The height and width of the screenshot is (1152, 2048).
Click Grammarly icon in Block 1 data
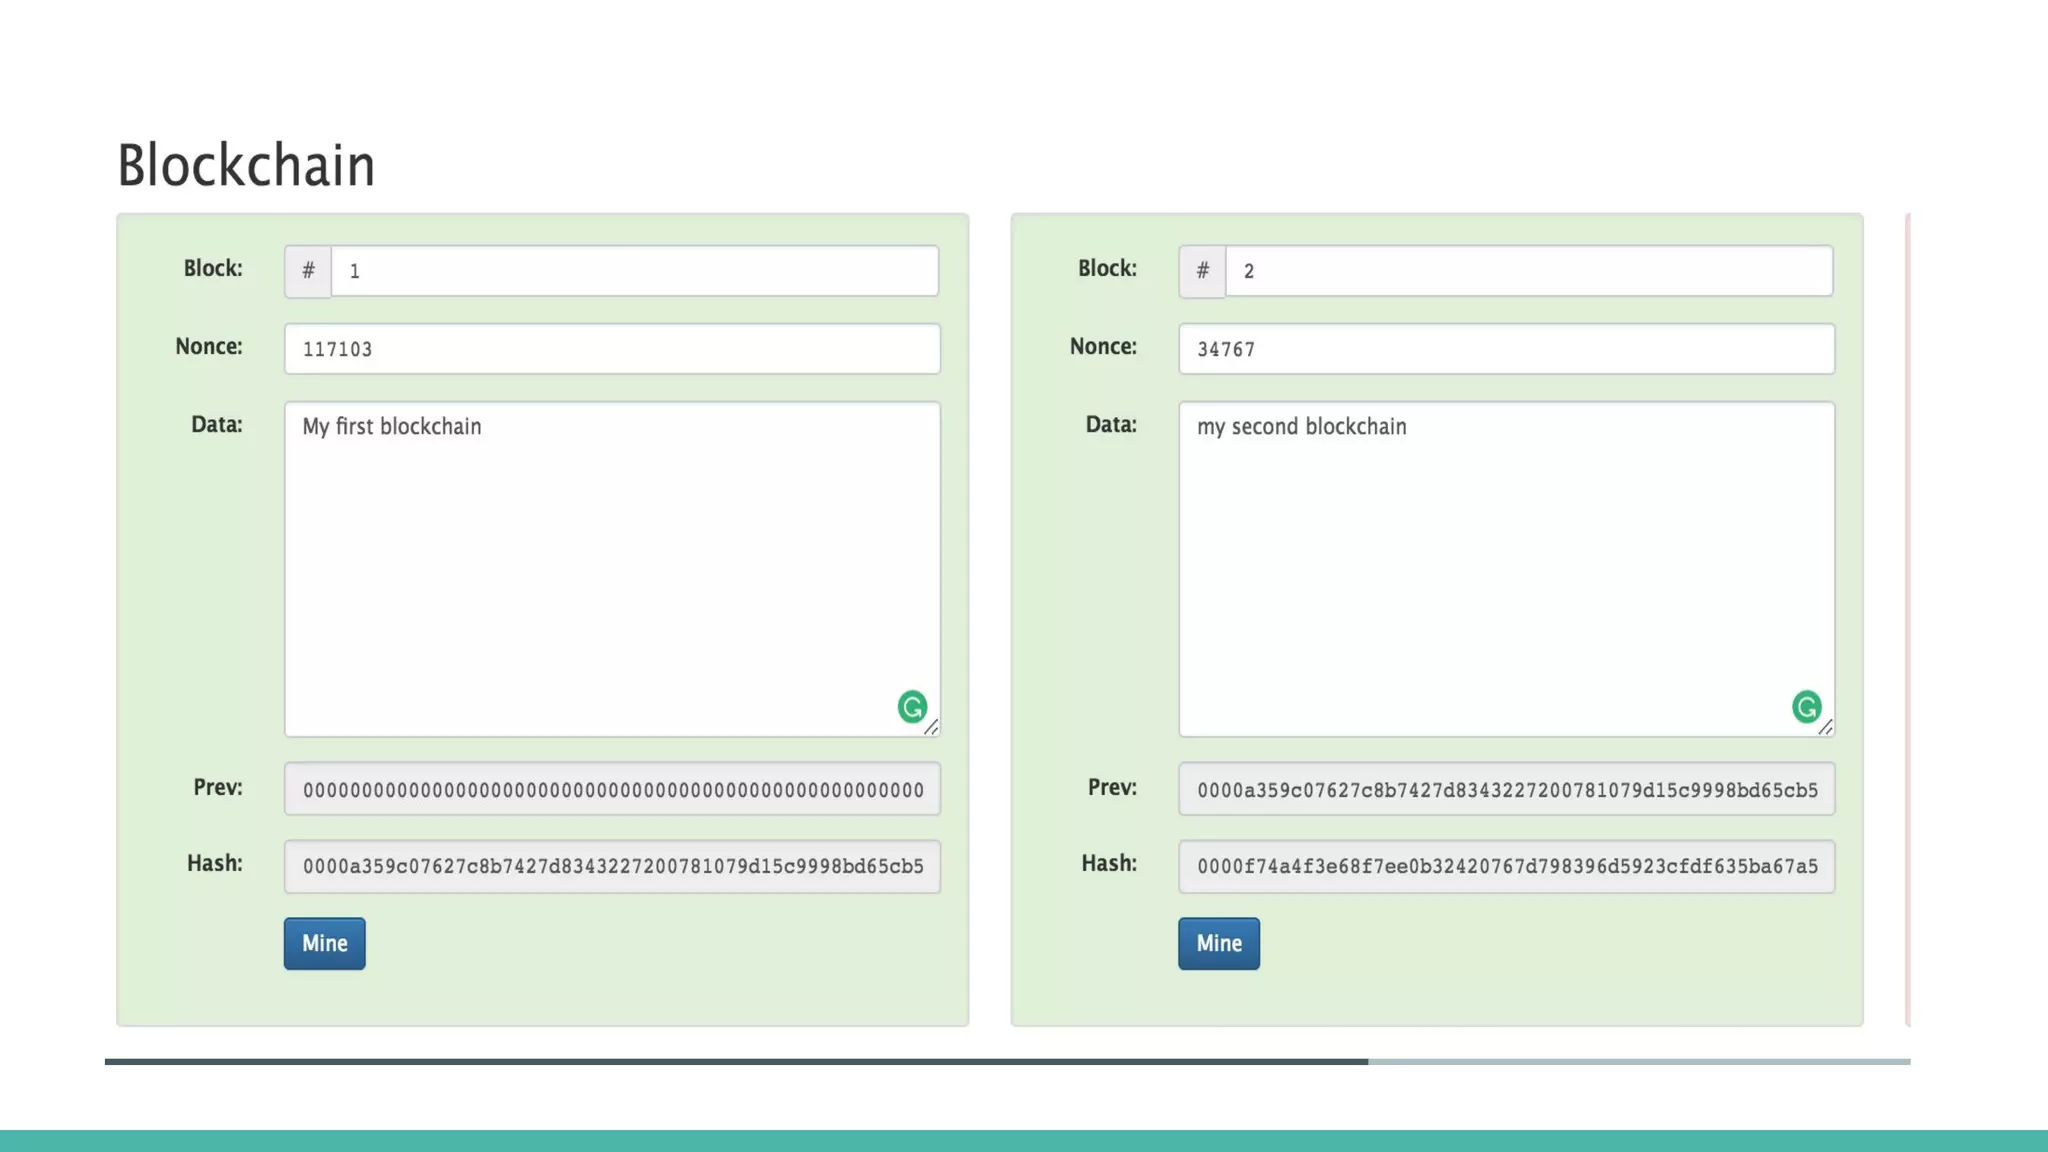[x=911, y=707]
